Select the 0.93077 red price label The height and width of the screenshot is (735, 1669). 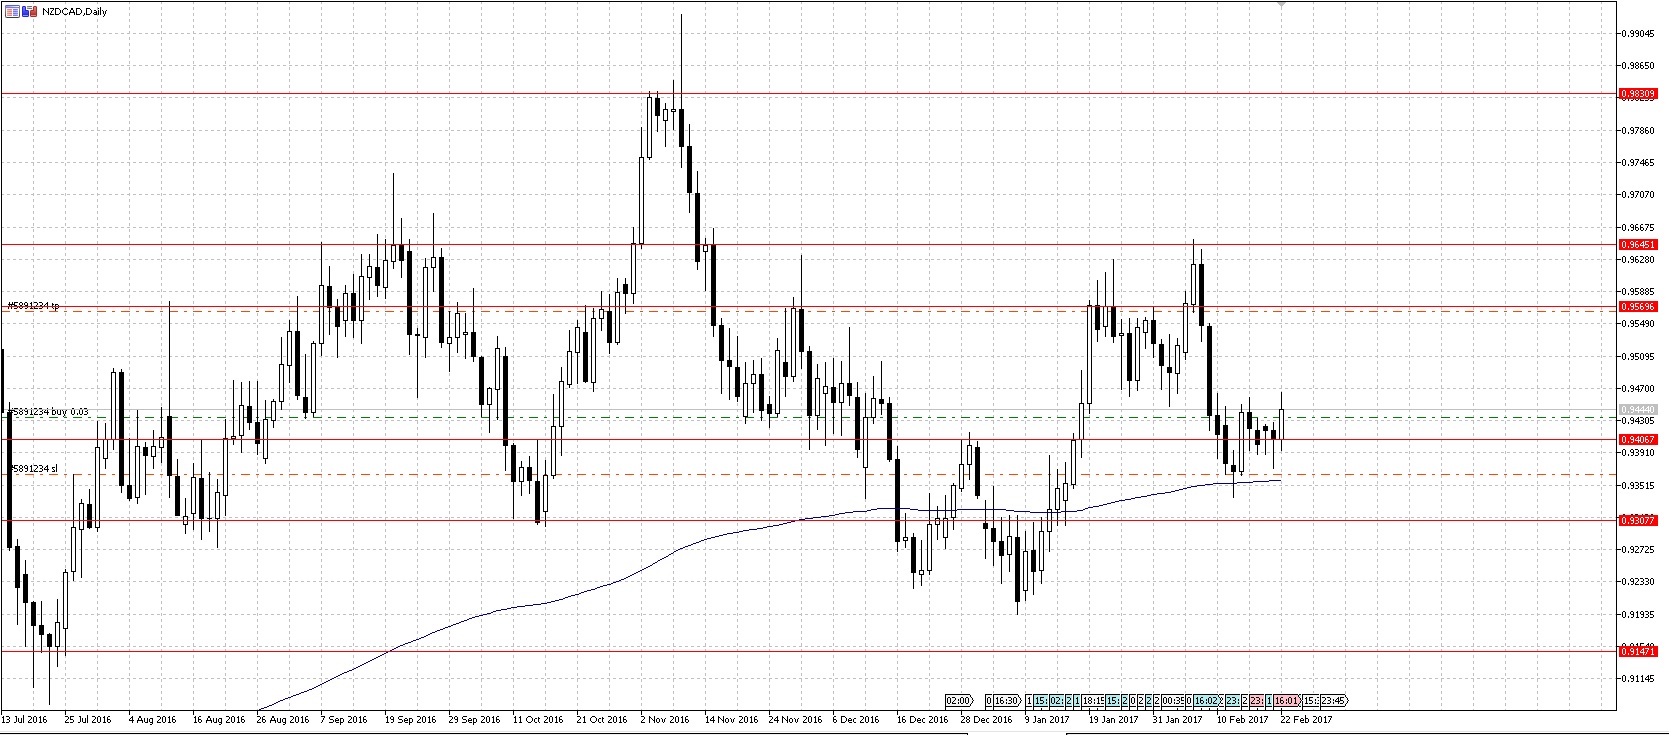(1637, 520)
